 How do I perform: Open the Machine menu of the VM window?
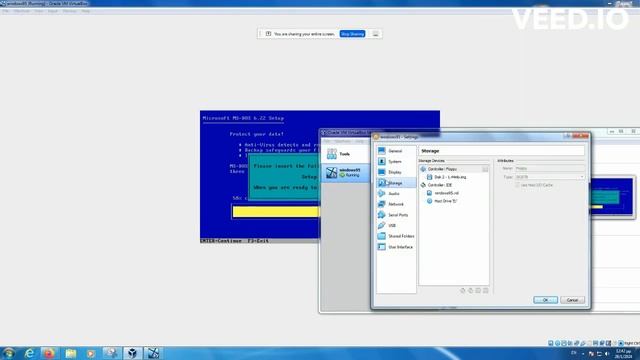(x=22, y=11)
